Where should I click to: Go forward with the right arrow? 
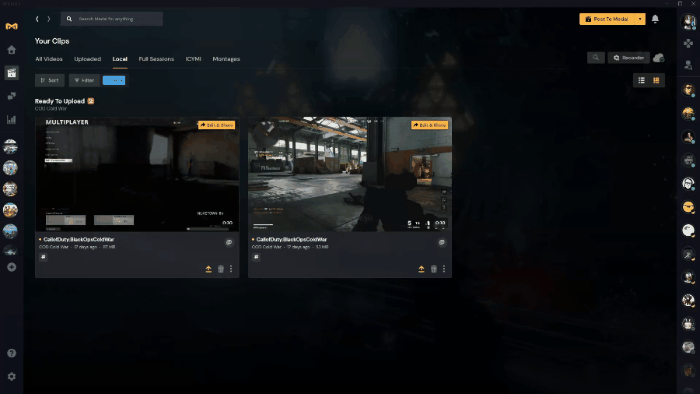[49, 19]
